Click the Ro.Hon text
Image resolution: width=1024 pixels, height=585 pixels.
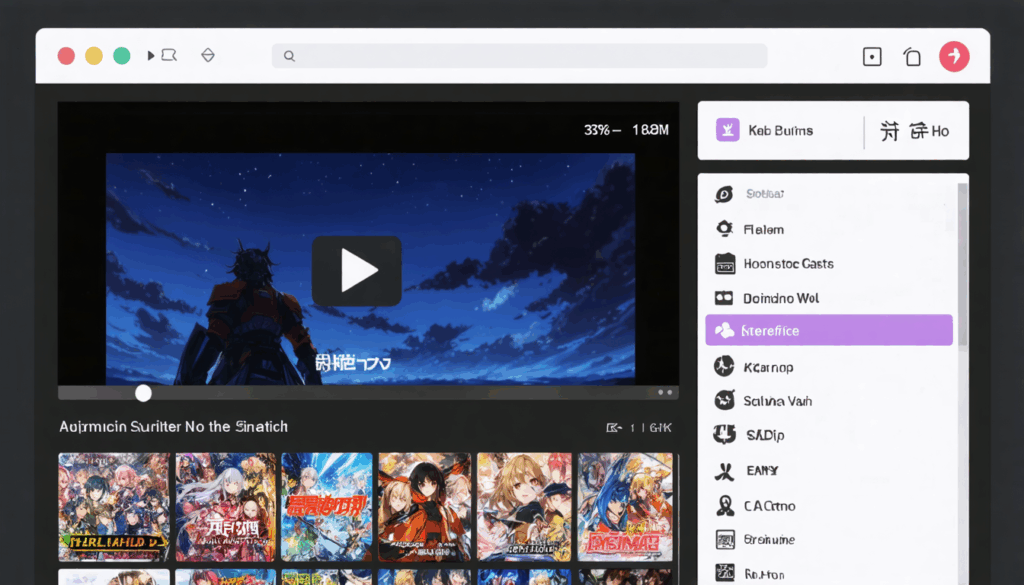(764, 575)
